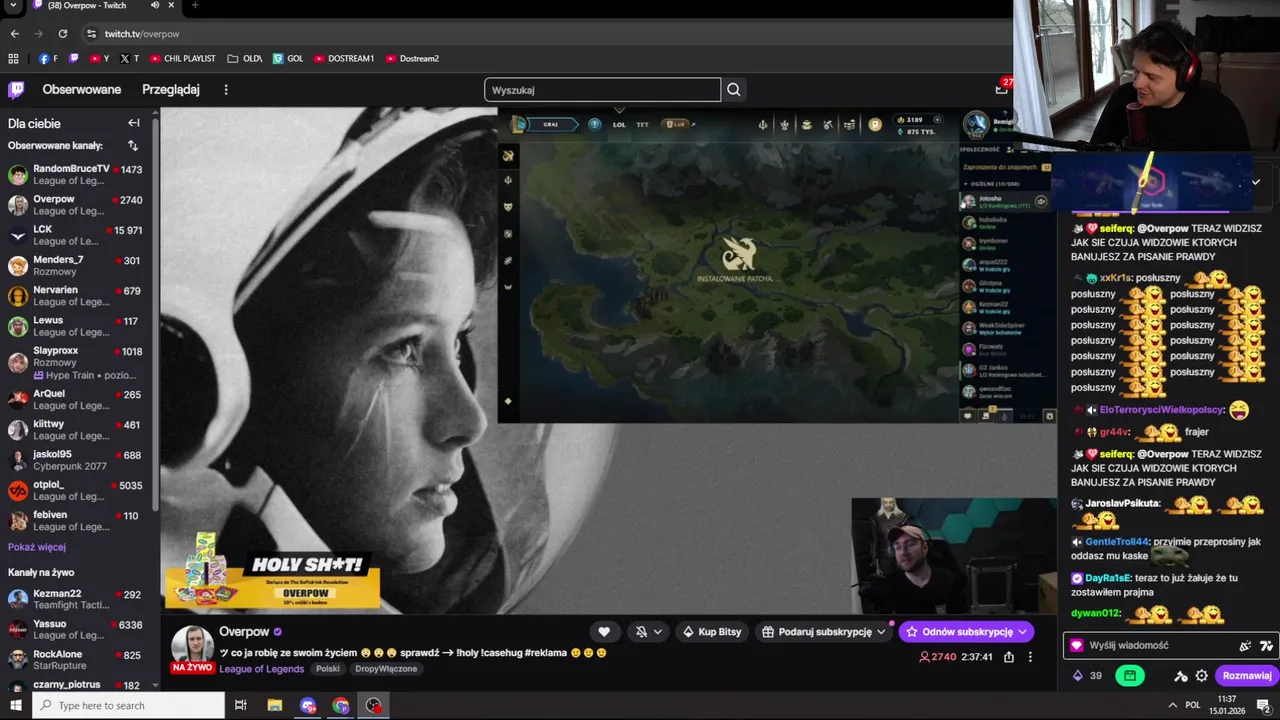Collapse the overlay panel chevron above chat
The image size is (1280, 720).
[x=1256, y=182]
